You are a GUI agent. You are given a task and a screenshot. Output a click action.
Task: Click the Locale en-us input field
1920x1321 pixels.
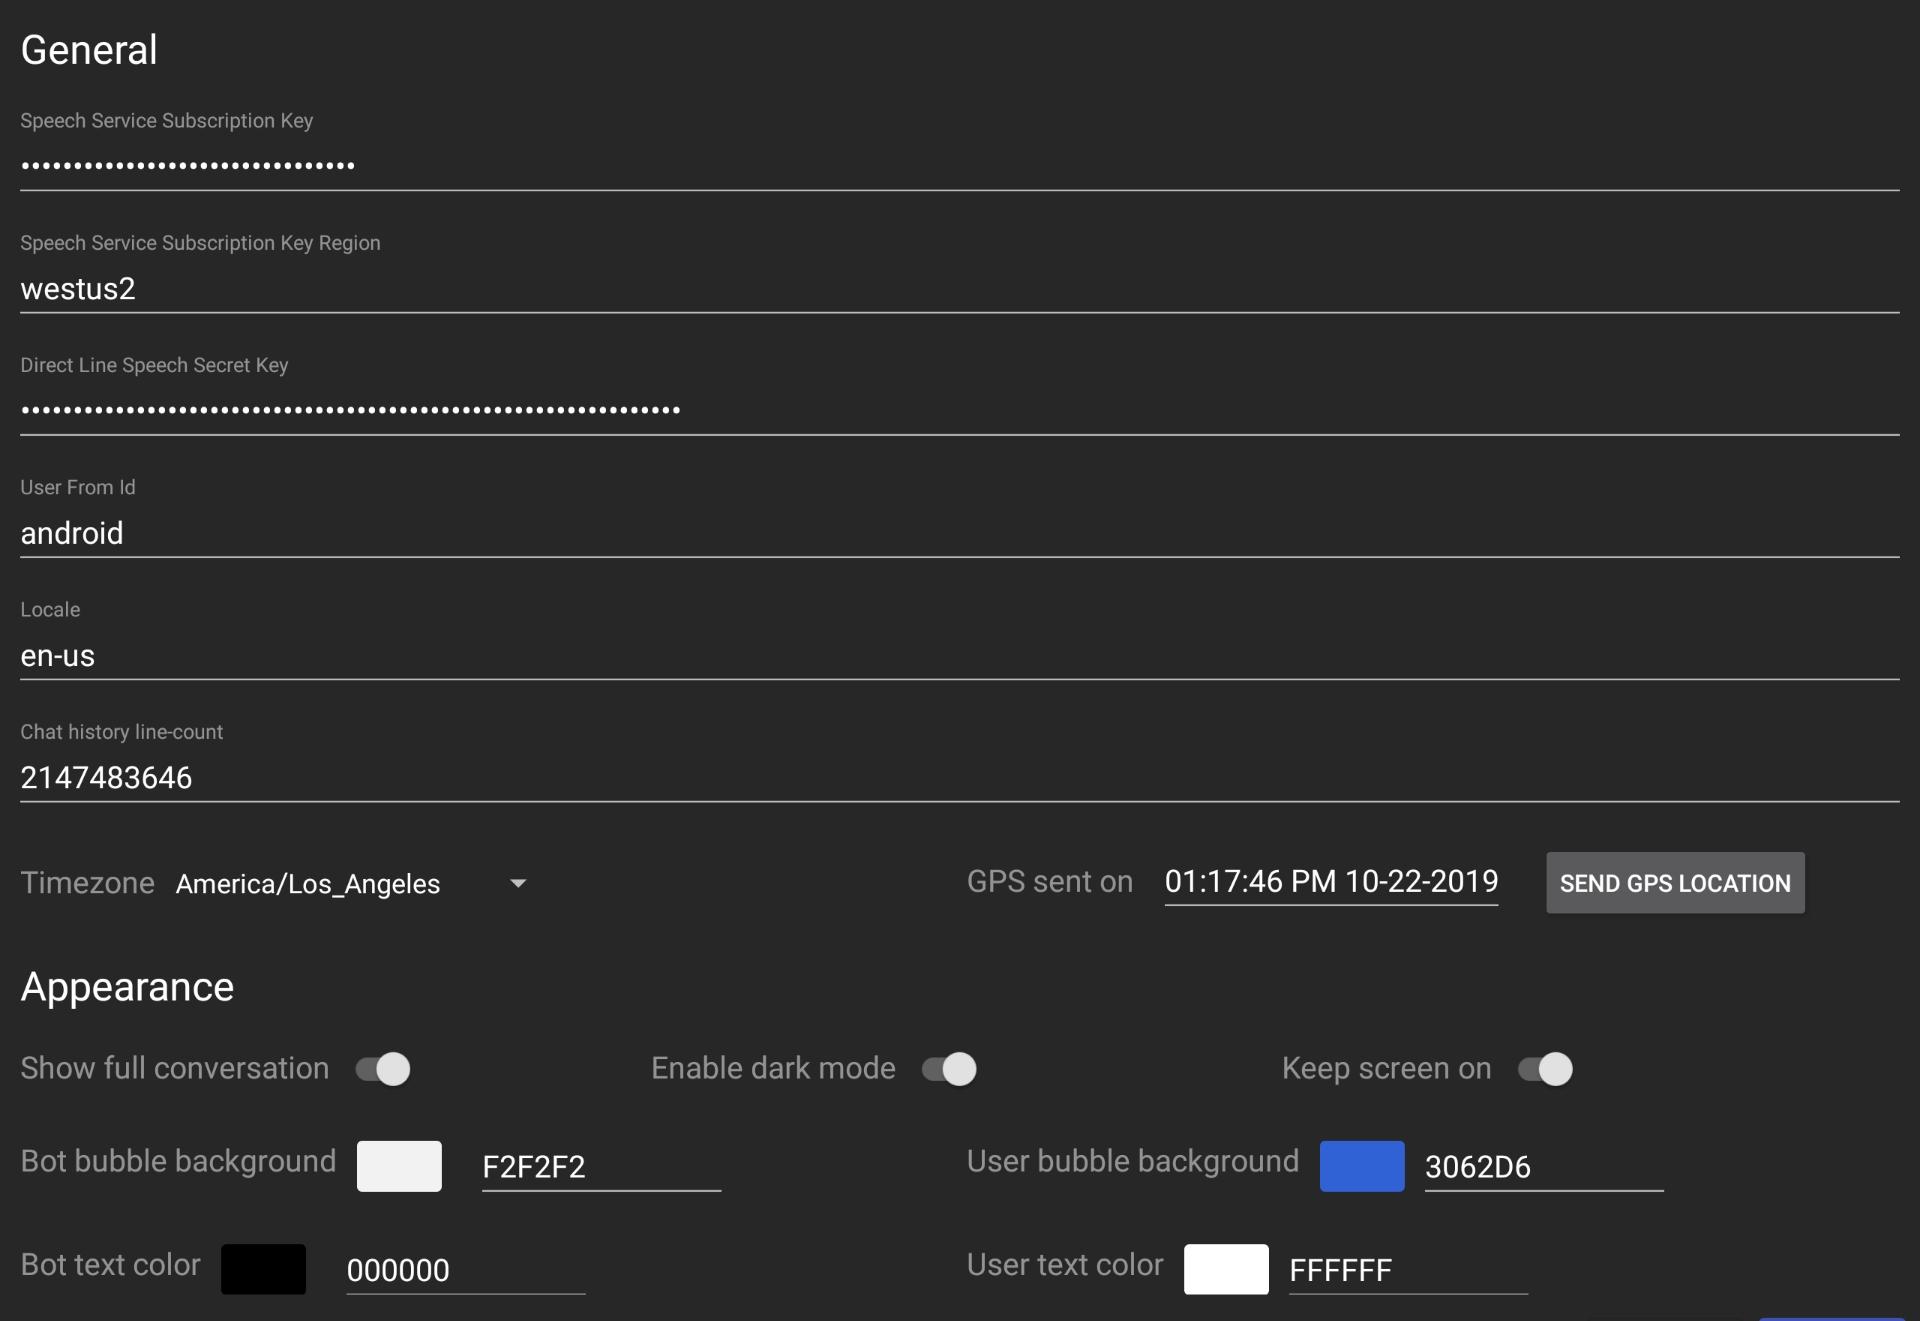click(960, 652)
